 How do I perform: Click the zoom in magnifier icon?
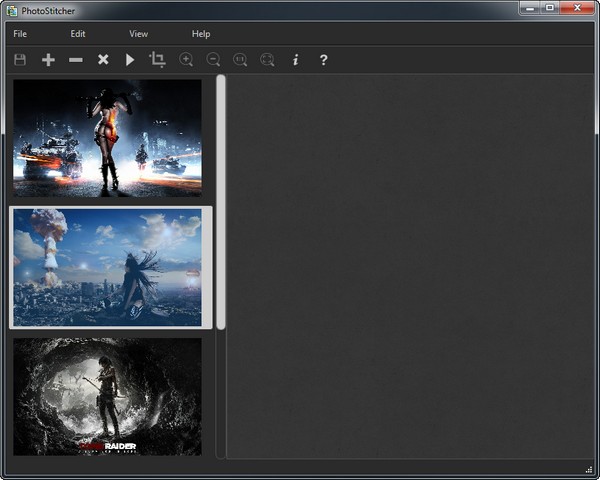click(186, 60)
